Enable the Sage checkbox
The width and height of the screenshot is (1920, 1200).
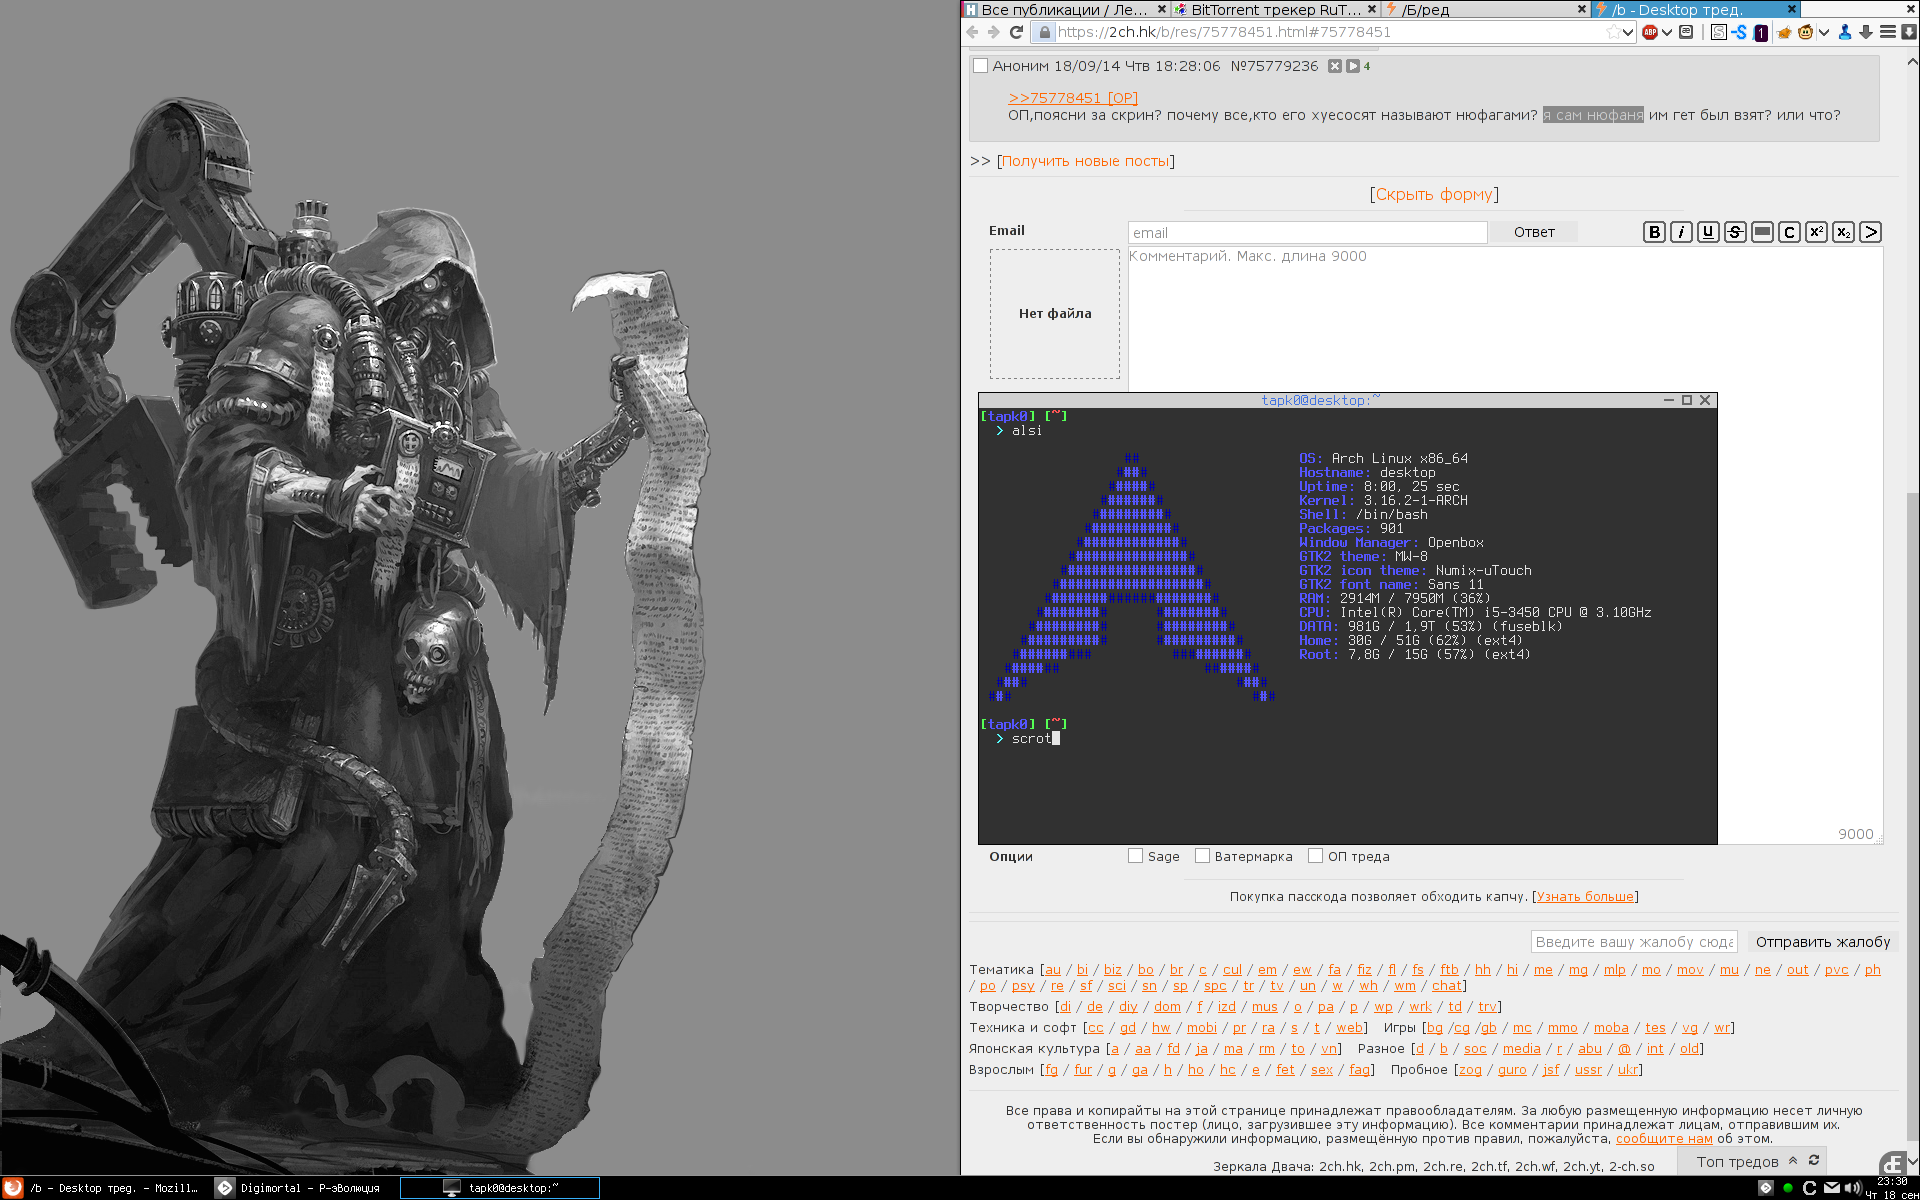[x=1135, y=856]
